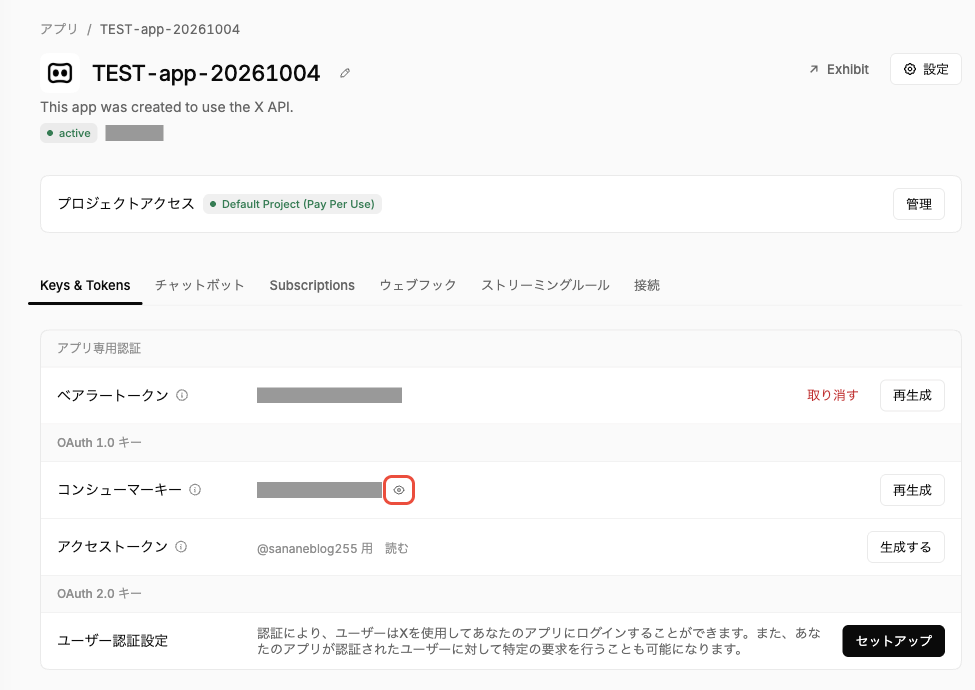This screenshot has width=975, height=690.
Task: Click the 読む text beside @sananeblog255
Action: coord(397,548)
